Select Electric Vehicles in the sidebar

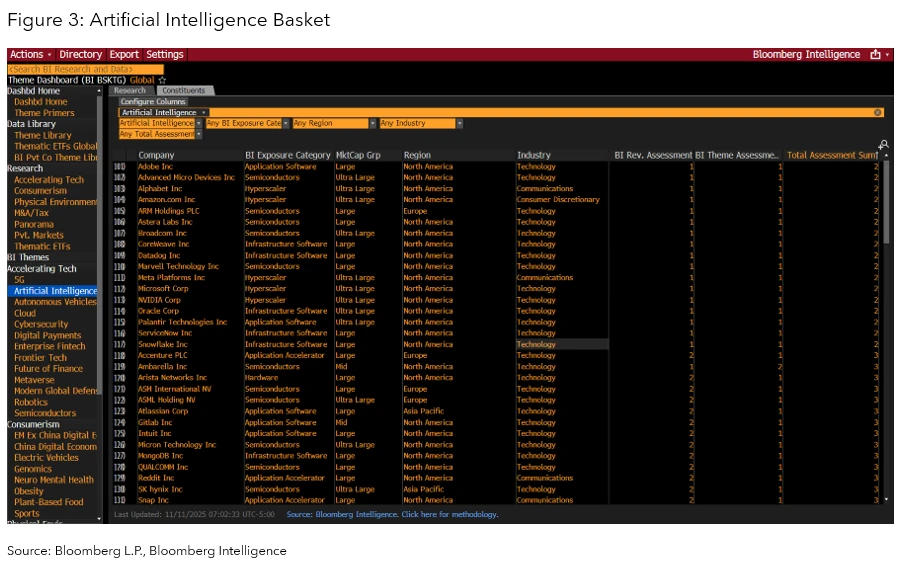(46, 458)
